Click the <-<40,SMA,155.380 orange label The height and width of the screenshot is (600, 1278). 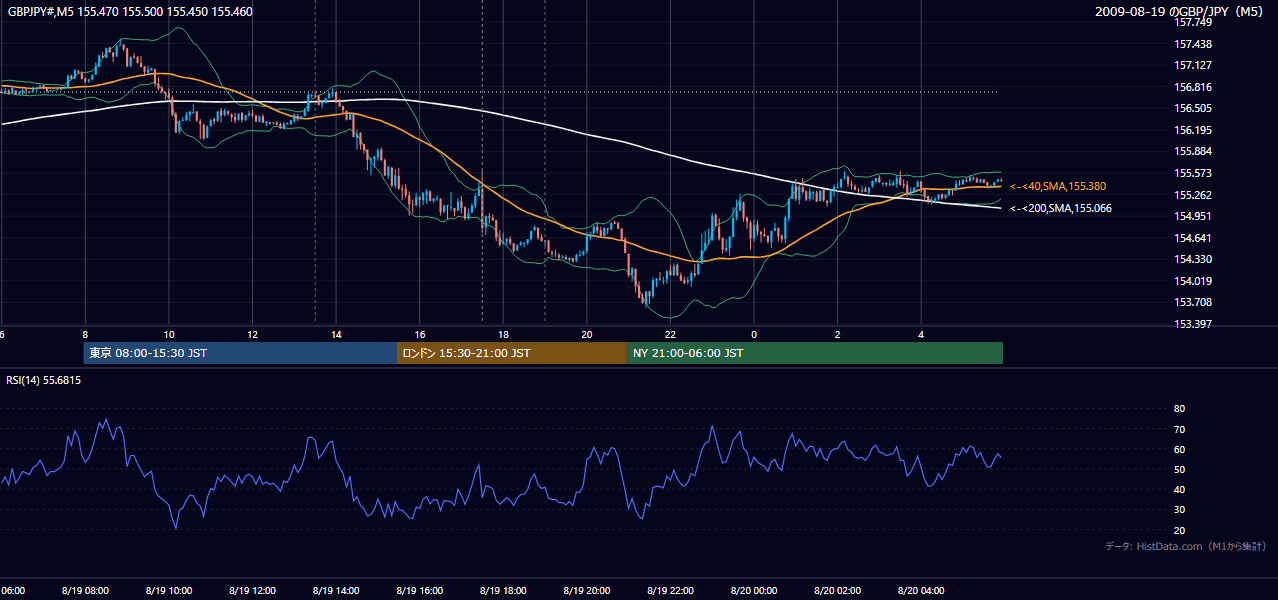pyautogui.click(x=1058, y=186)
